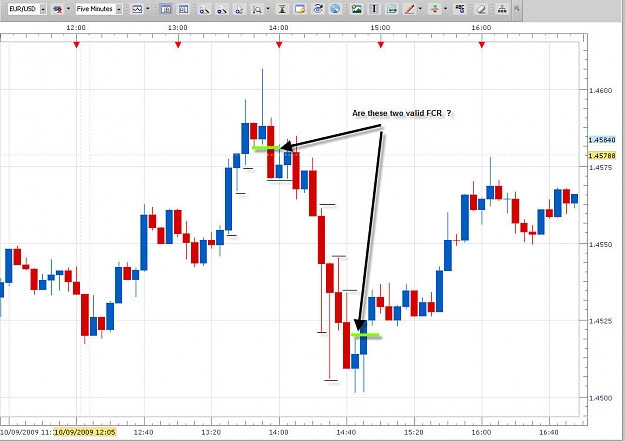Image resolution: width=625 pixels, height=441 pixels.
Task: Expand the chart type dropdown arrow
Action: (x=147, y=9)
